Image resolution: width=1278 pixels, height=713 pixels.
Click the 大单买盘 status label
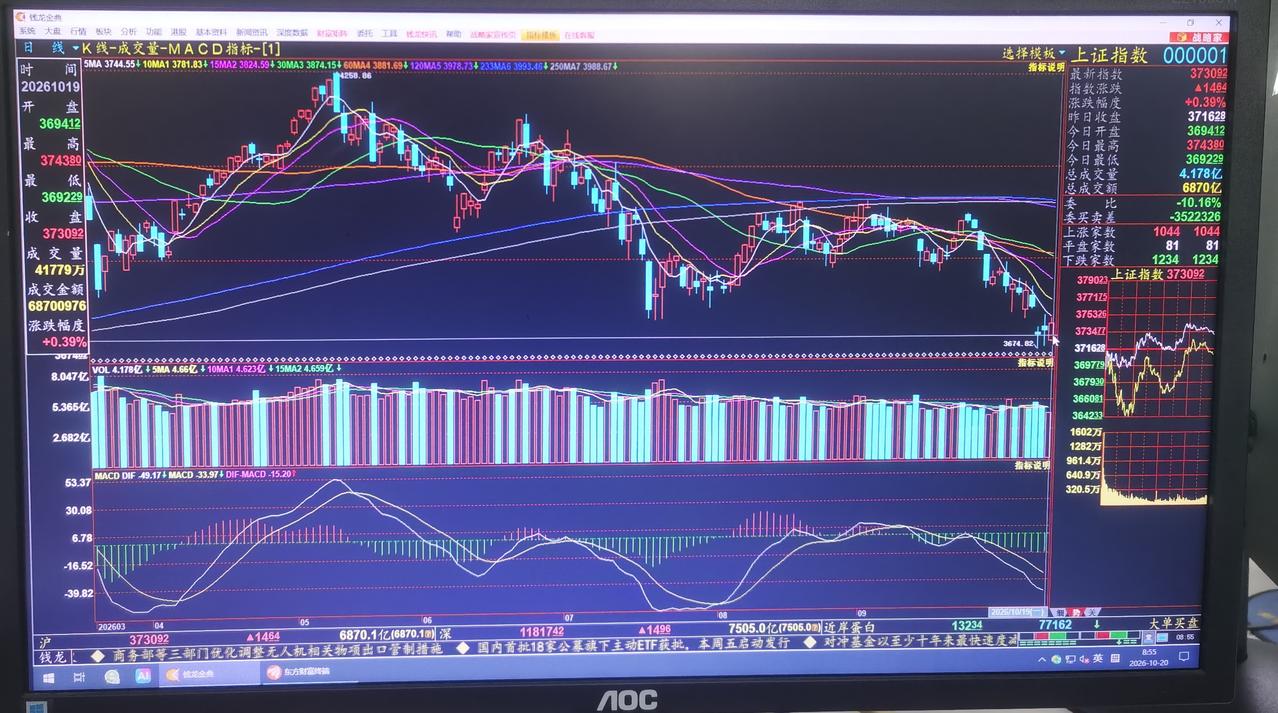1172,623
